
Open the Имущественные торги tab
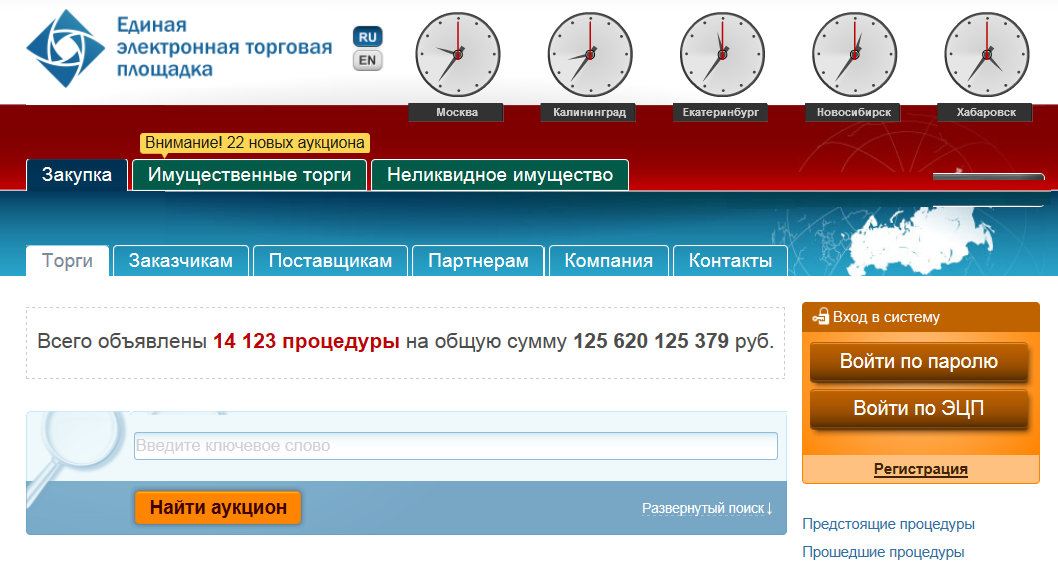(250, 175)
